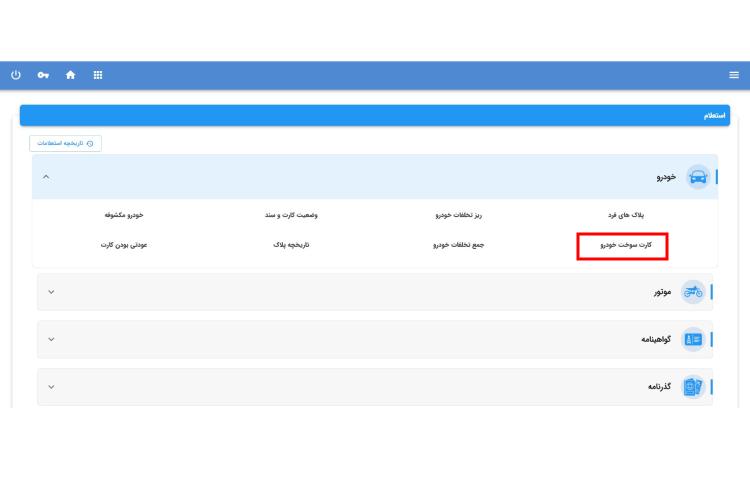
Task: Open ریز تخلفات خودرو inquiry
Action: click(x=460, y=215)
